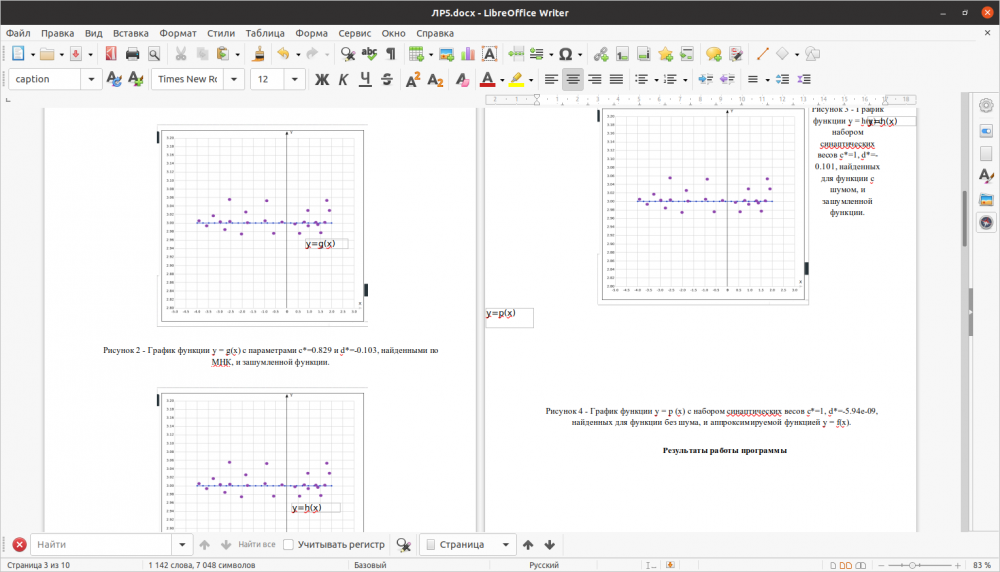Open the sidebar Navigator compass icon

pos(986,223)
